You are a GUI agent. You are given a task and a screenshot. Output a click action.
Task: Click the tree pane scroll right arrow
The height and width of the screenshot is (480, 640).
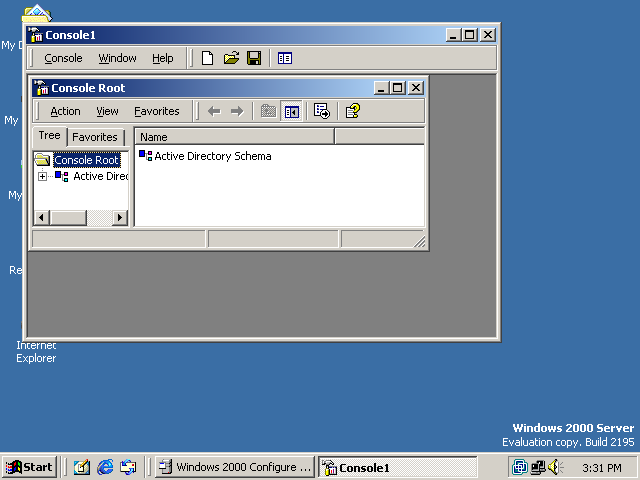tap(120, 218)
